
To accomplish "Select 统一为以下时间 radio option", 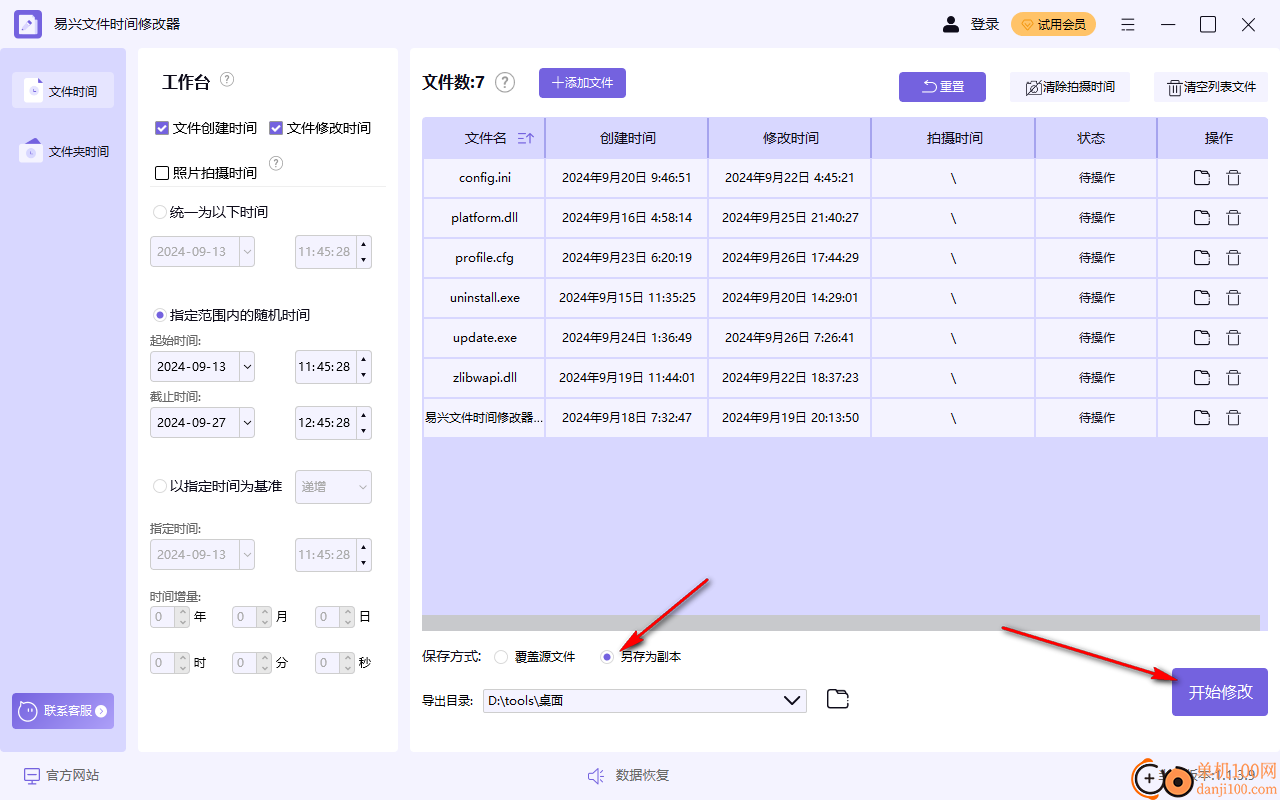I will click(x=159, y=212).
